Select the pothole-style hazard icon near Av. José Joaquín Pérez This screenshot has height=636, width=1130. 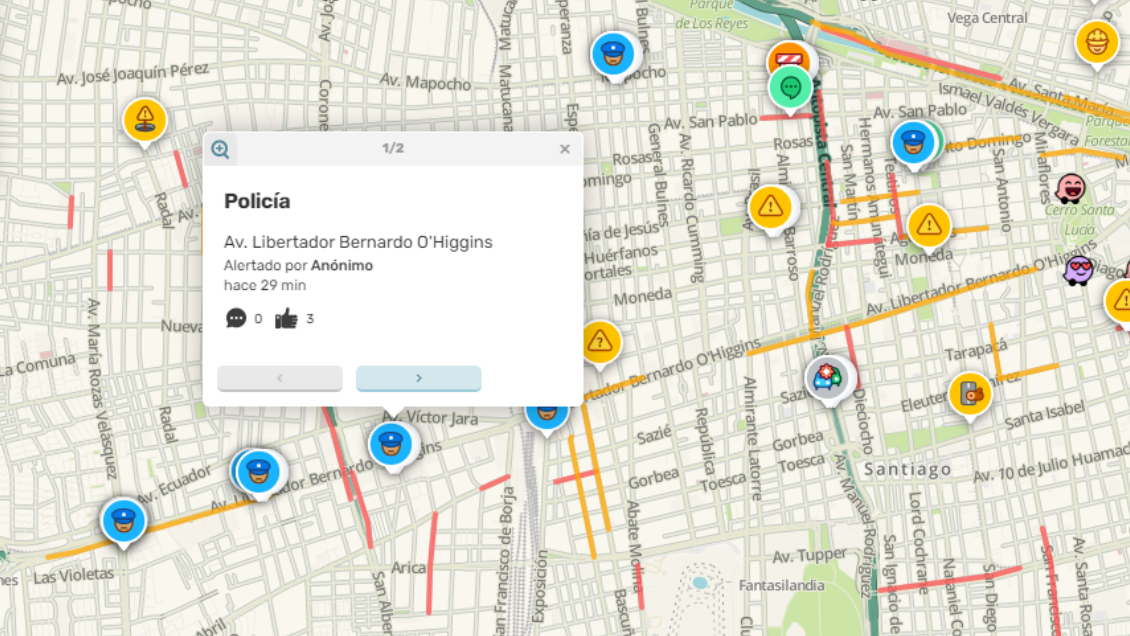coord(146,117)
